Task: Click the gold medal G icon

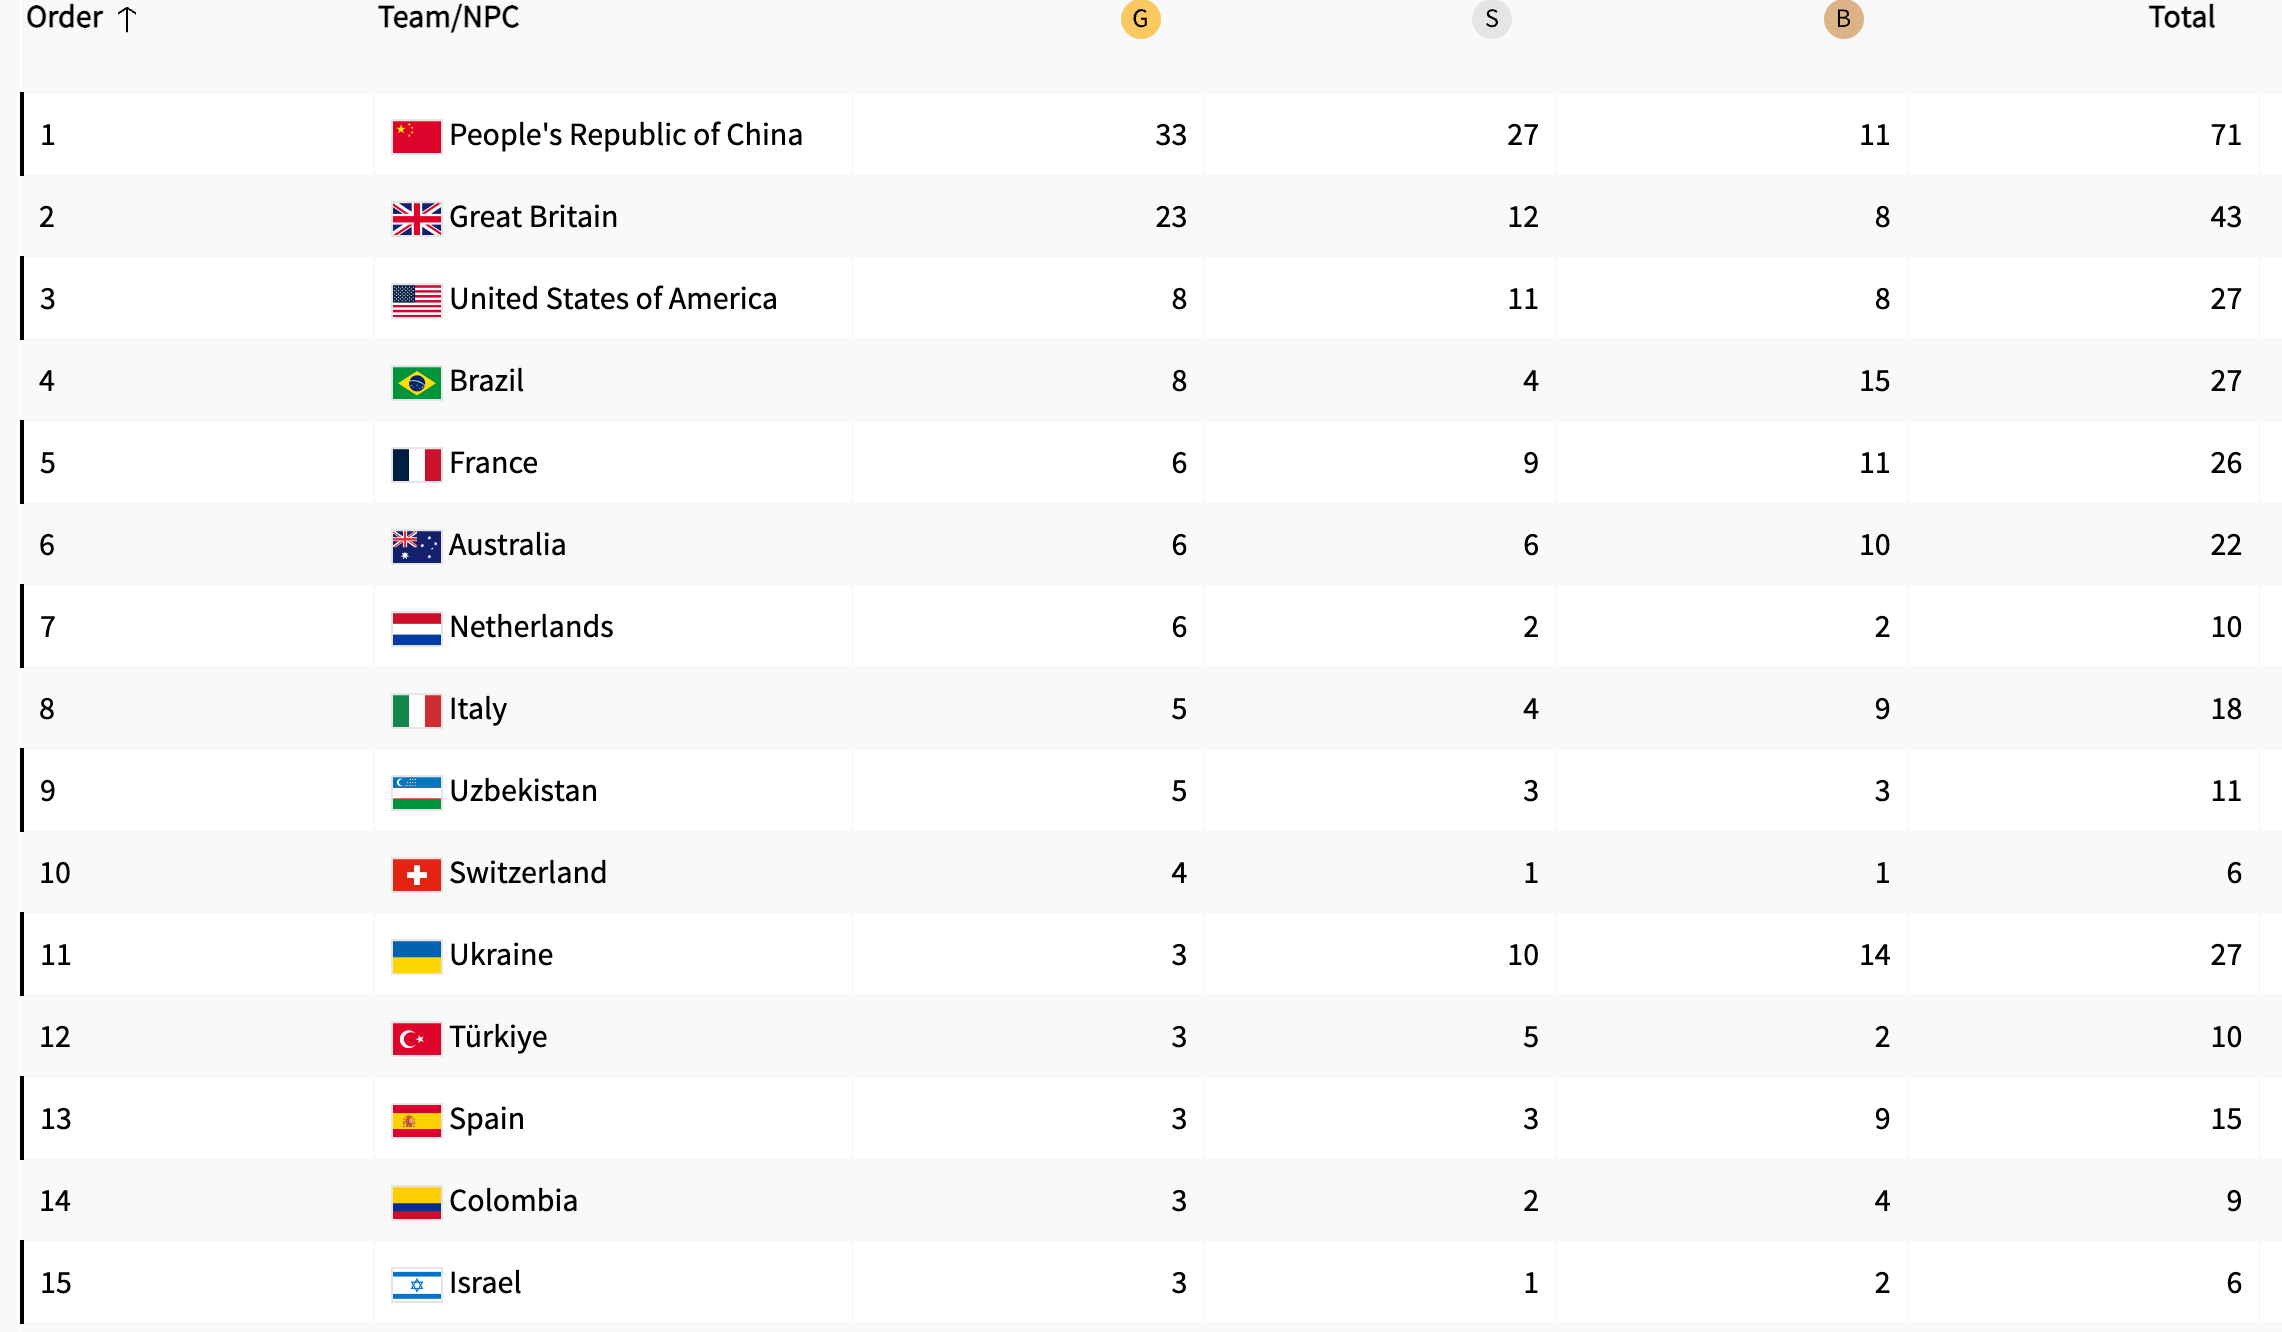Action: click(1140, 19)
